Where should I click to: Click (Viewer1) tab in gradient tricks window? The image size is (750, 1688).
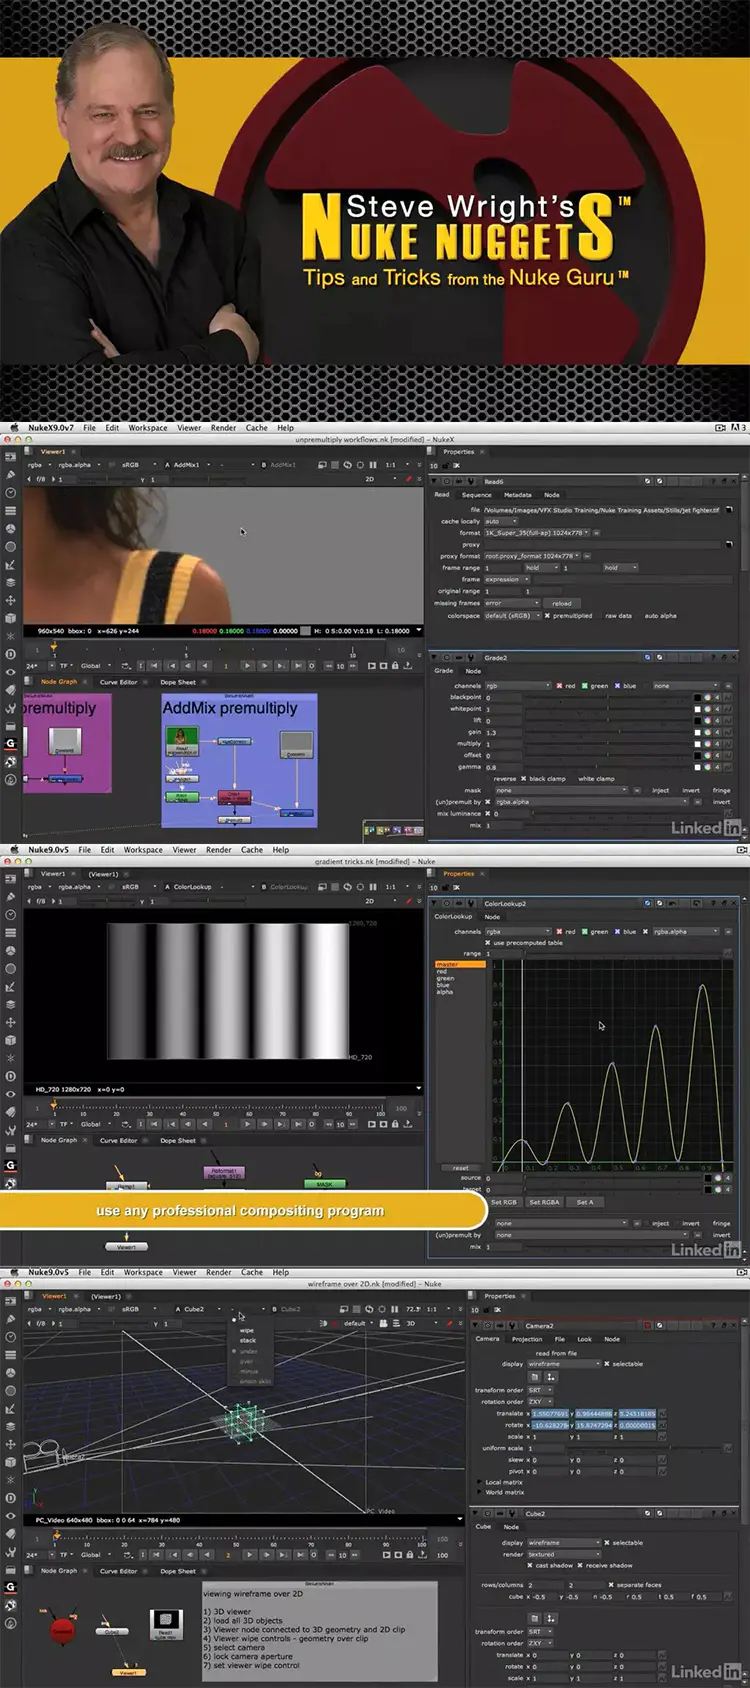point(104,874)
